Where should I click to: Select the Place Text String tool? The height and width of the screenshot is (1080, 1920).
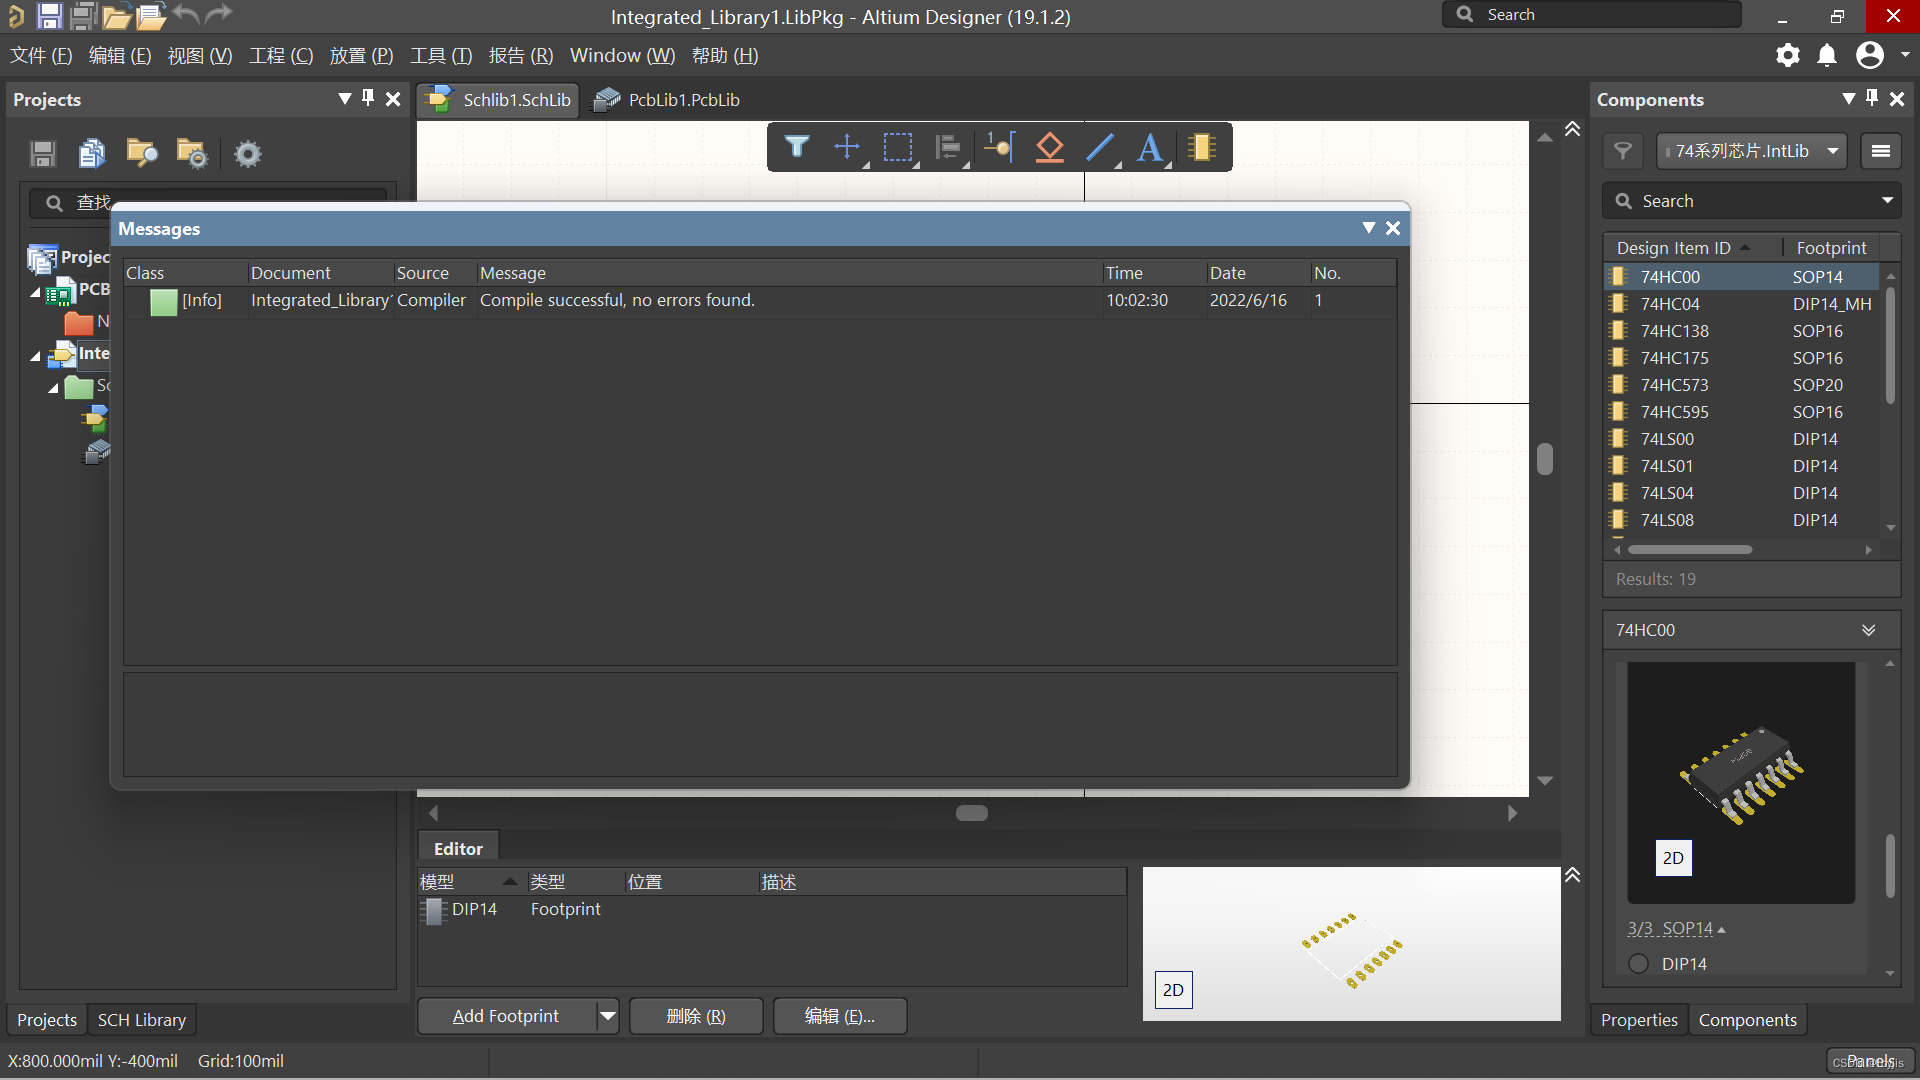(x=1150, y=147)
